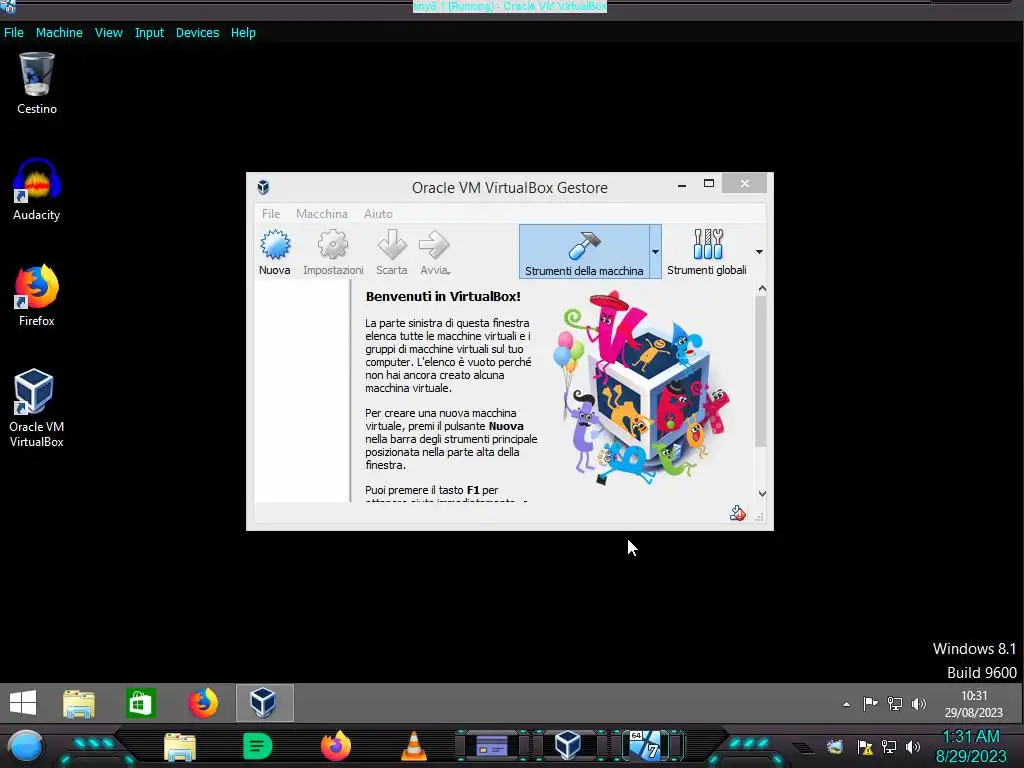Viewport: 1024px width, 768px height.
Task: Click 64-bit 7 VM icon on host taskbar
Action: [645, 745]
